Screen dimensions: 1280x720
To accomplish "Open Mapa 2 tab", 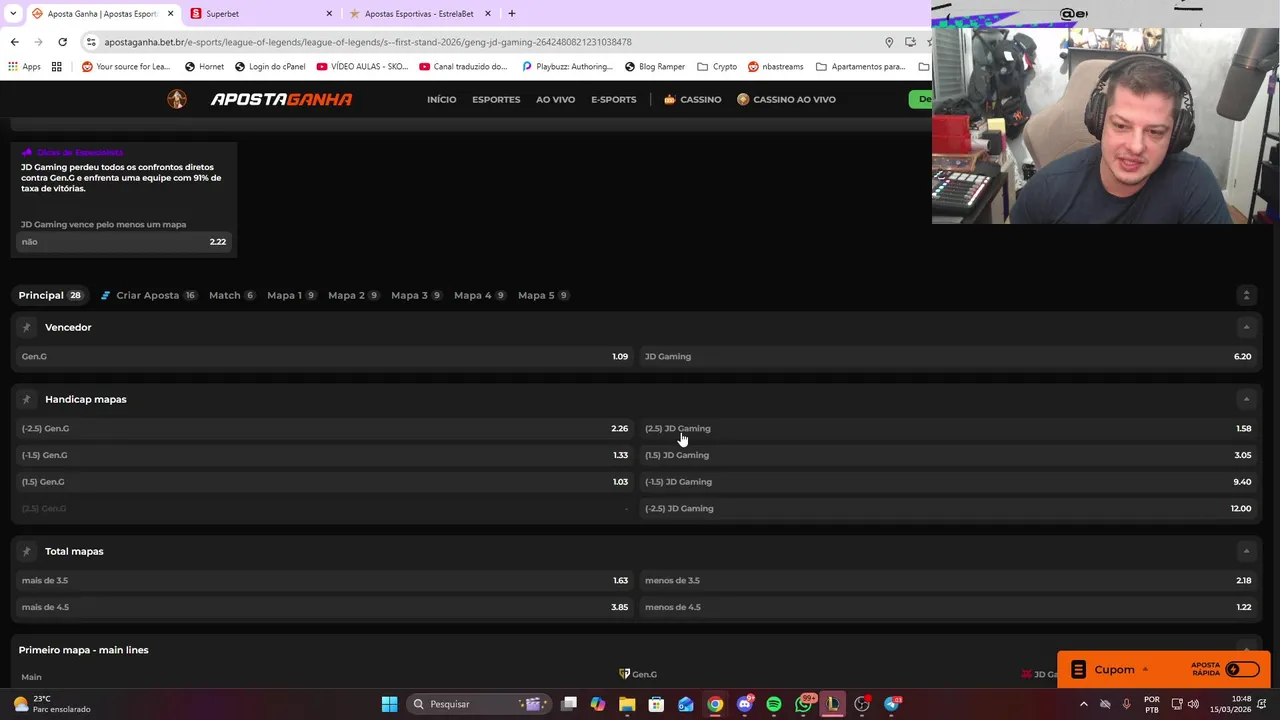I will [354, 295].
